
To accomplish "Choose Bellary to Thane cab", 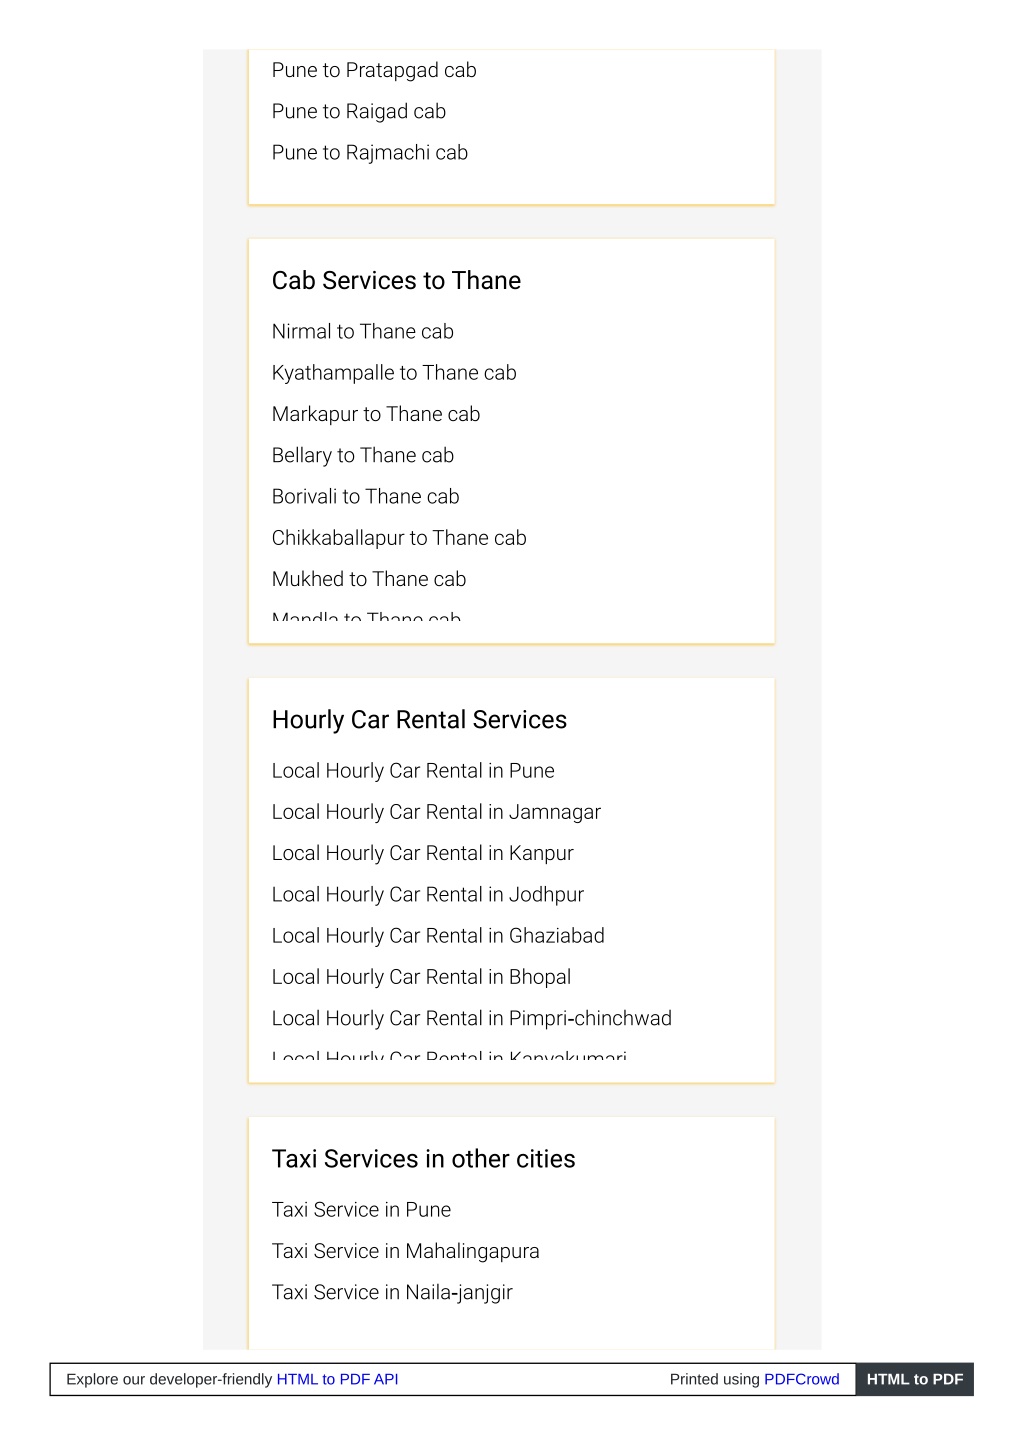I will coord(363,455).
